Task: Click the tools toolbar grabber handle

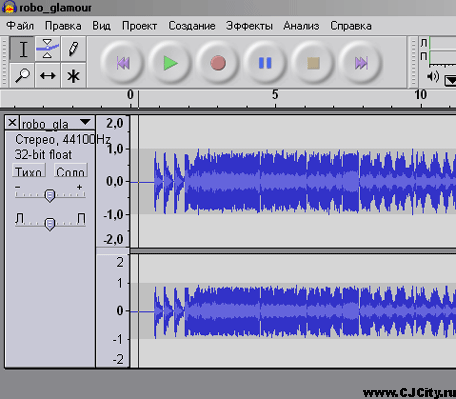Action: tap(4, 62)
